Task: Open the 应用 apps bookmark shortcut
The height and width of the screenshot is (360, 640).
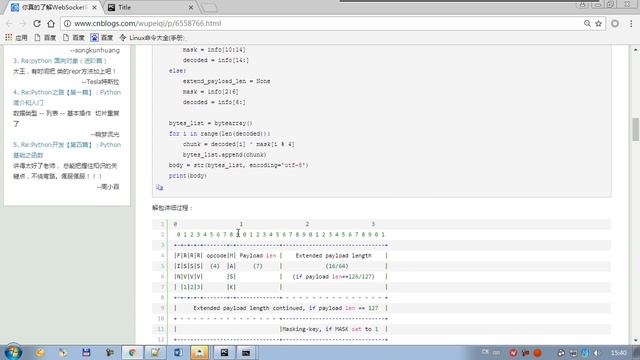Action: [x=16, y=38]
